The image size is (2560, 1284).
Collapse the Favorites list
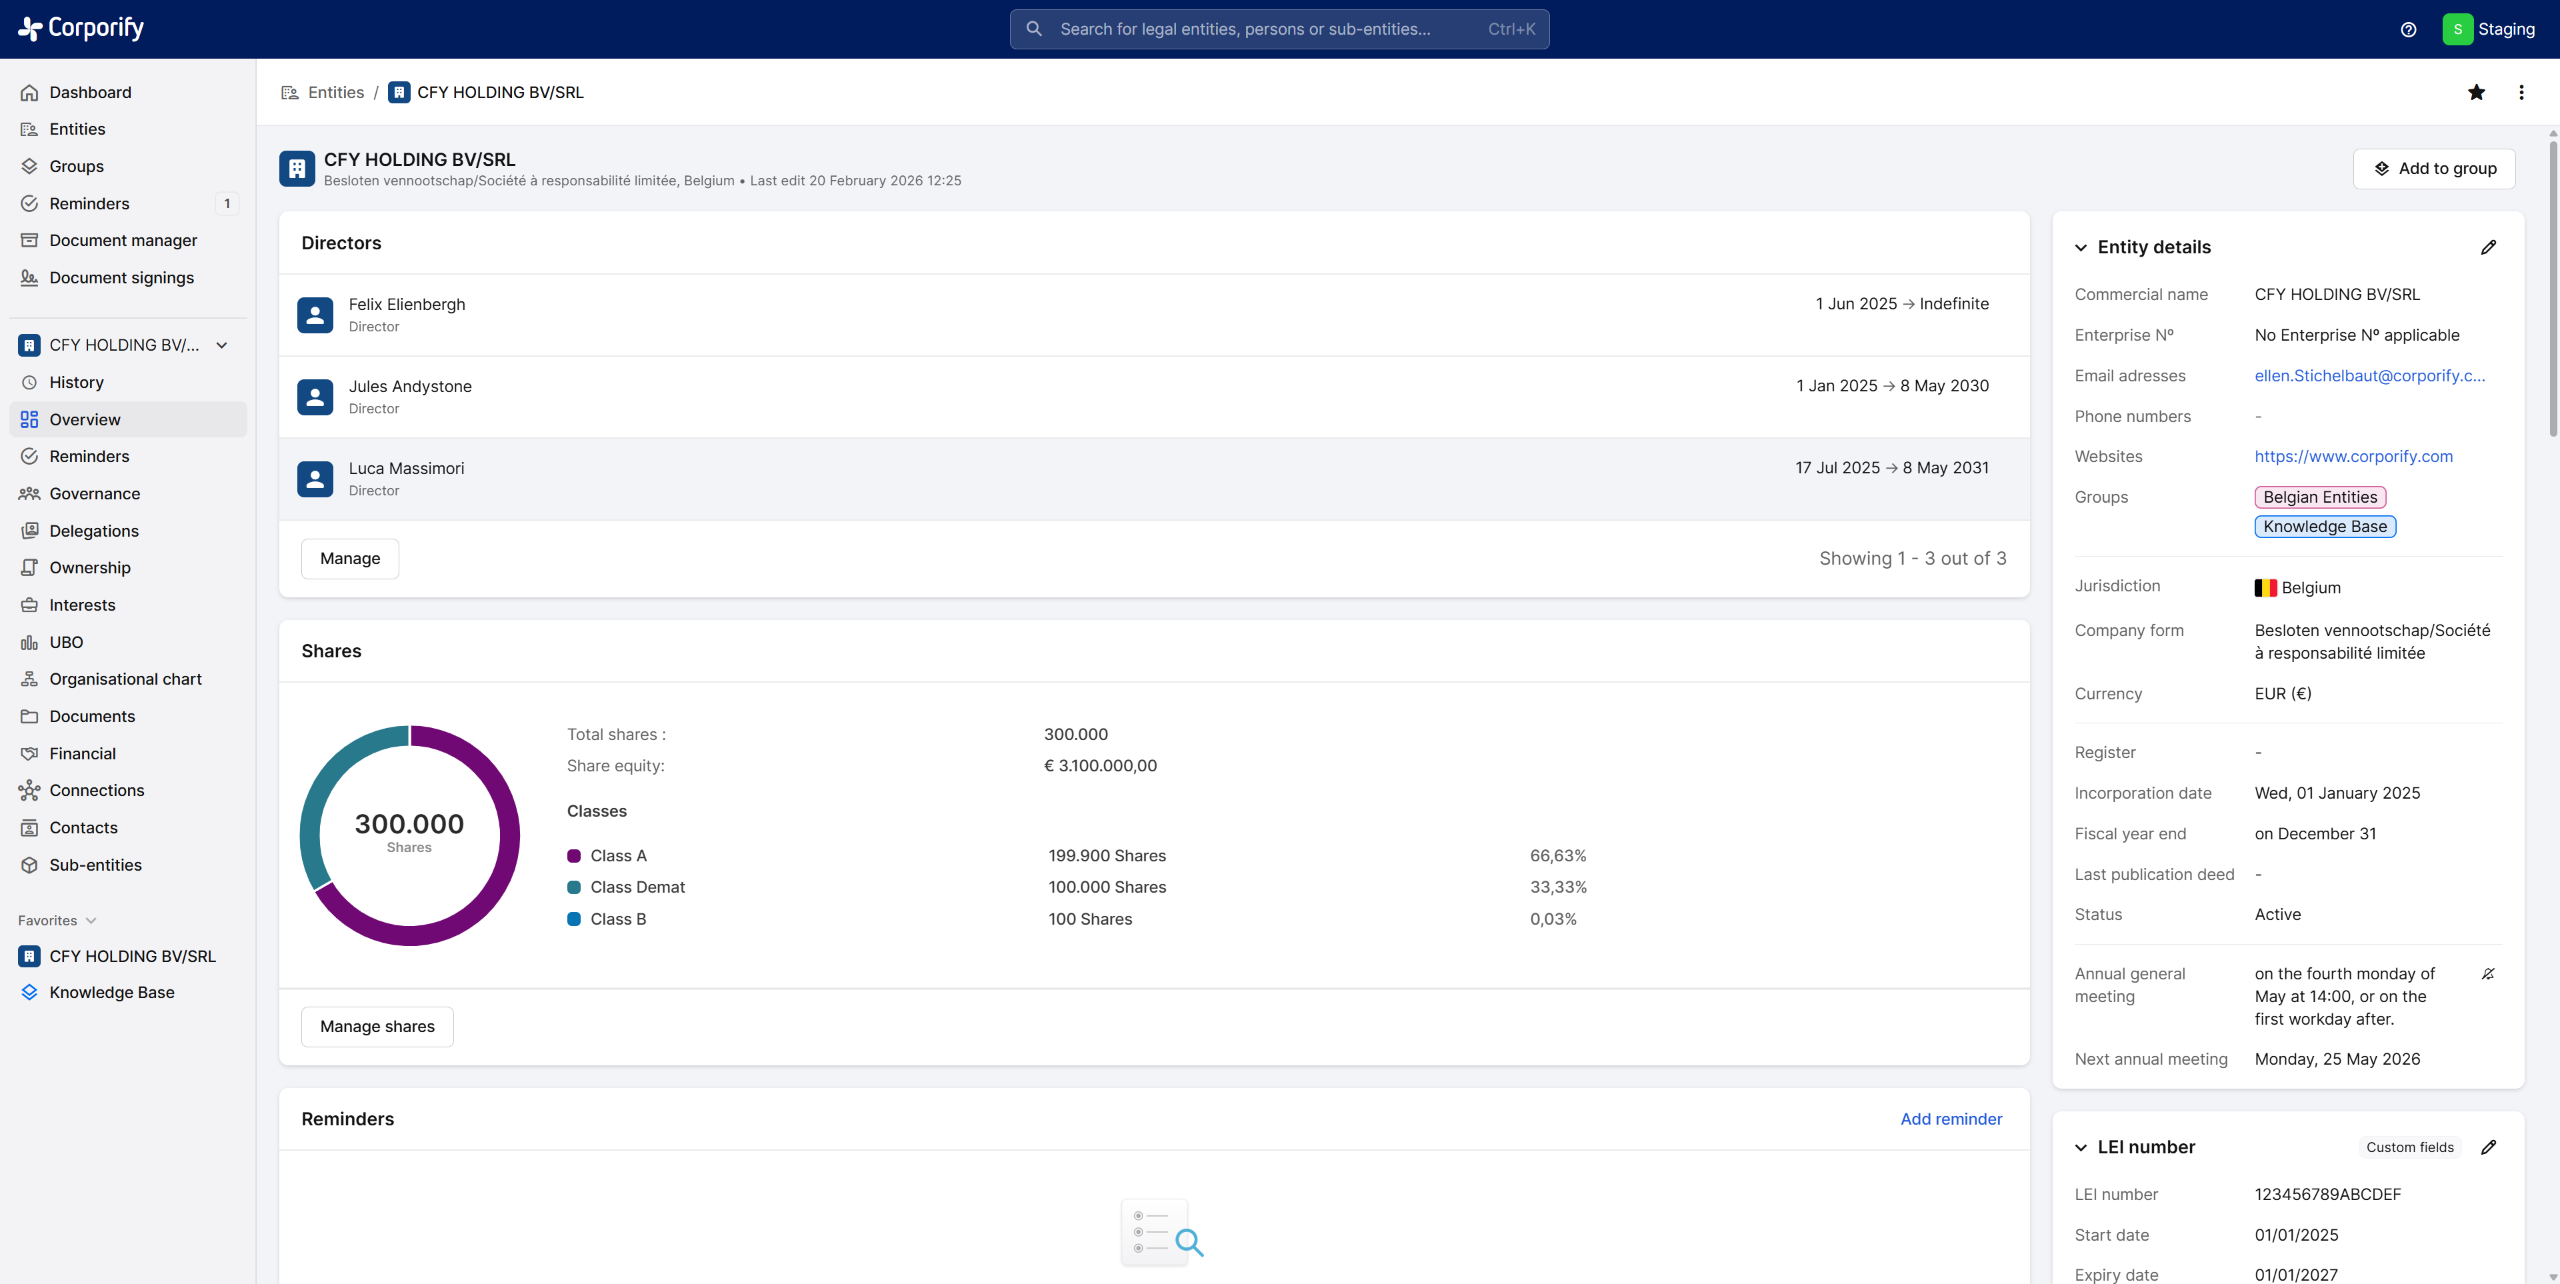[91, 920]
